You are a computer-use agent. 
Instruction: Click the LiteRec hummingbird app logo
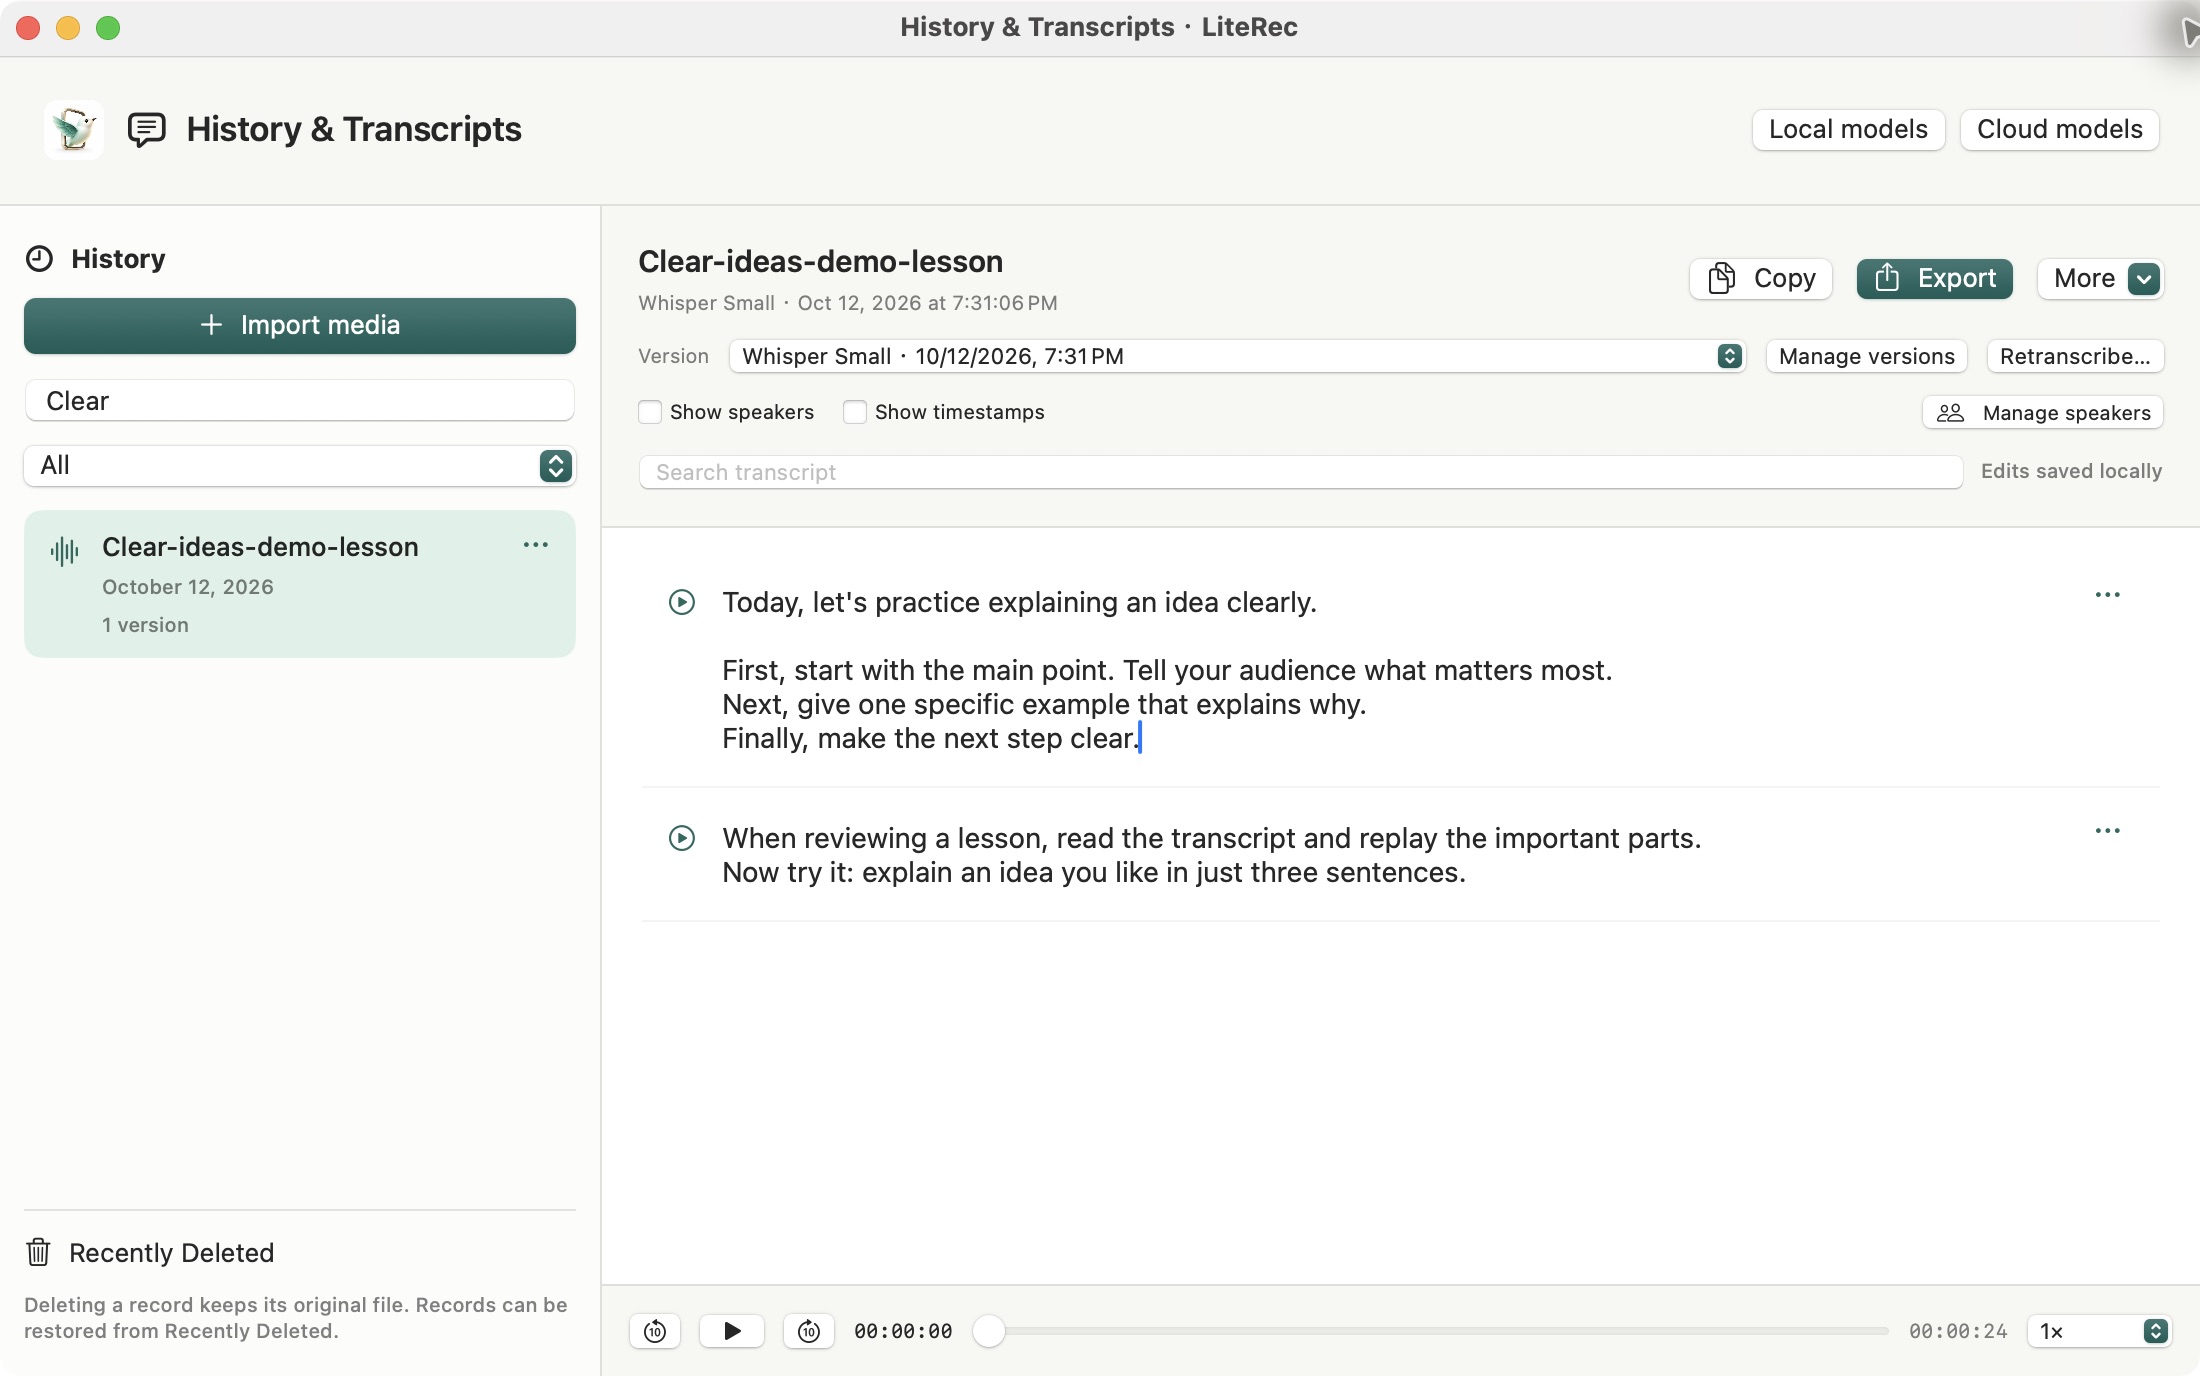click(73, 129)
